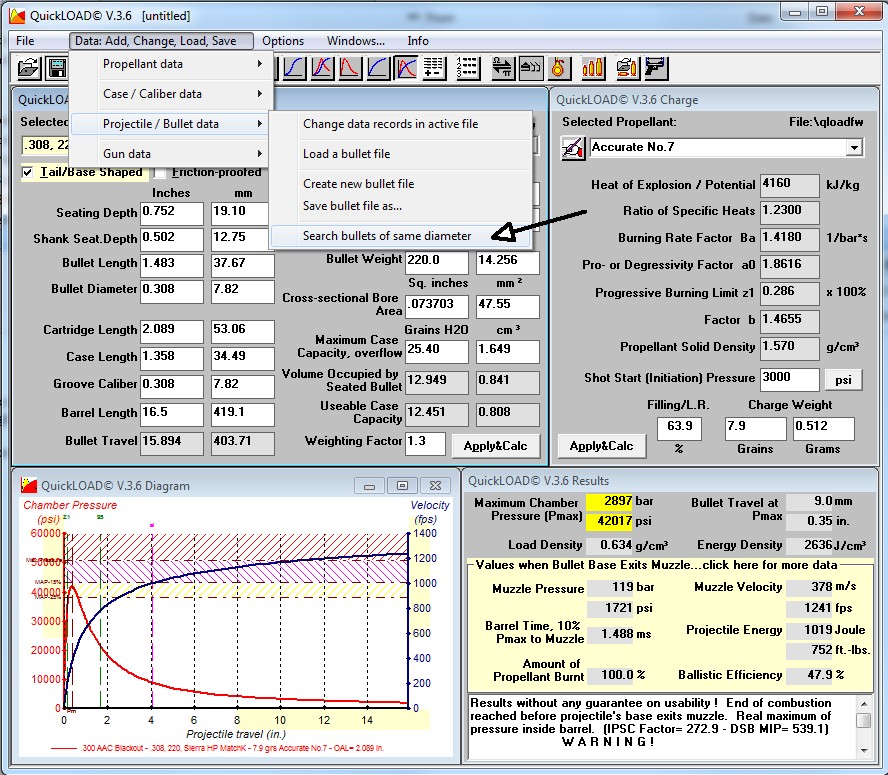
Task: Click the balance scale conversion toolbar icon
Action: (502, 68)
